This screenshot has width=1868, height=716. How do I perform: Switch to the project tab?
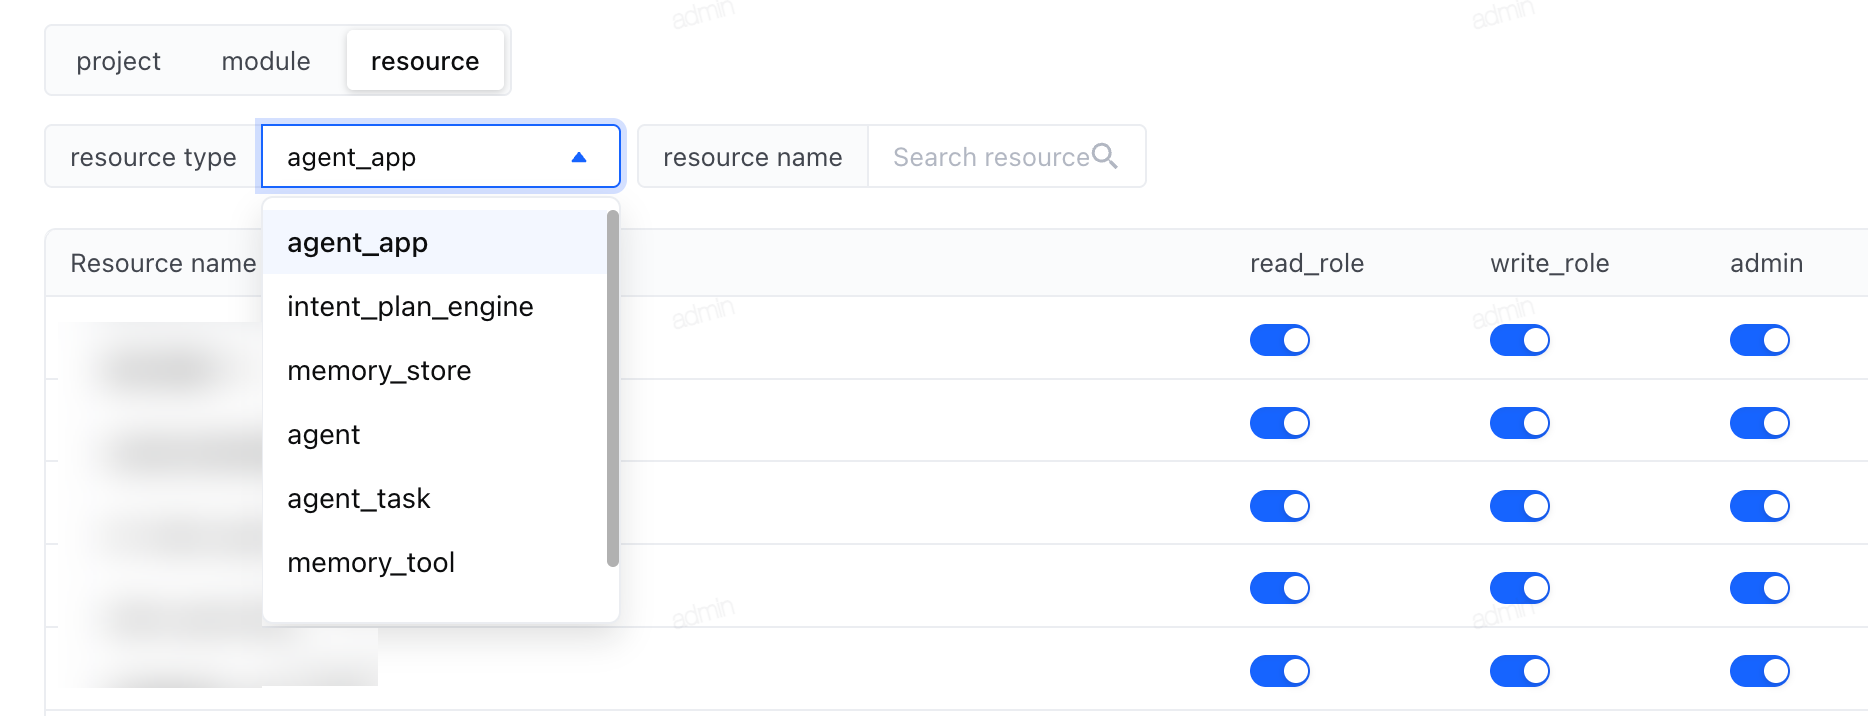click(118, 61)
